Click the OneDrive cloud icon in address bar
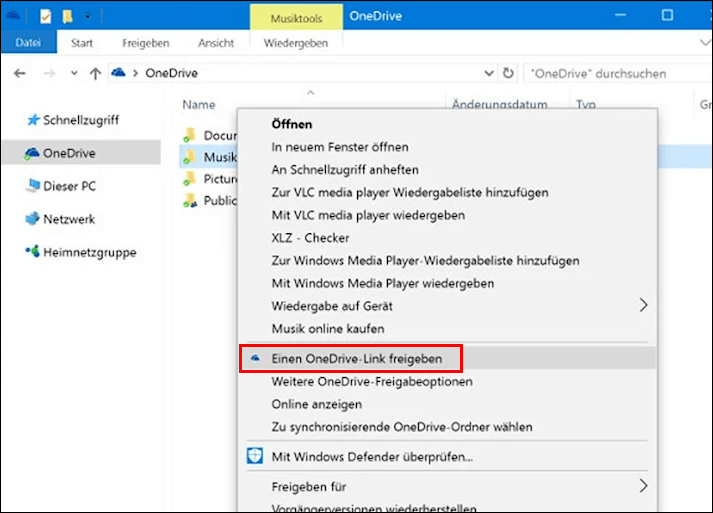Image resolution: width=713 pixels, height=513 pixels. point(119,72)
